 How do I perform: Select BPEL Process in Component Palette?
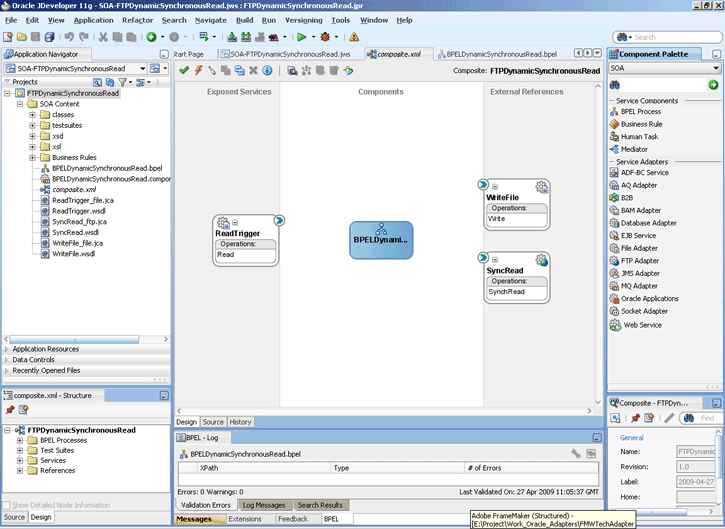640,111
